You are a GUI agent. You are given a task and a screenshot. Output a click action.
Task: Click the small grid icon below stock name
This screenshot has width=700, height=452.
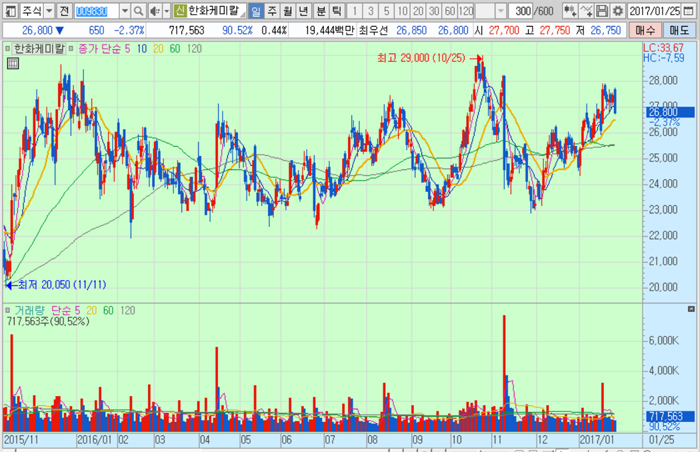tap(12, 63)
